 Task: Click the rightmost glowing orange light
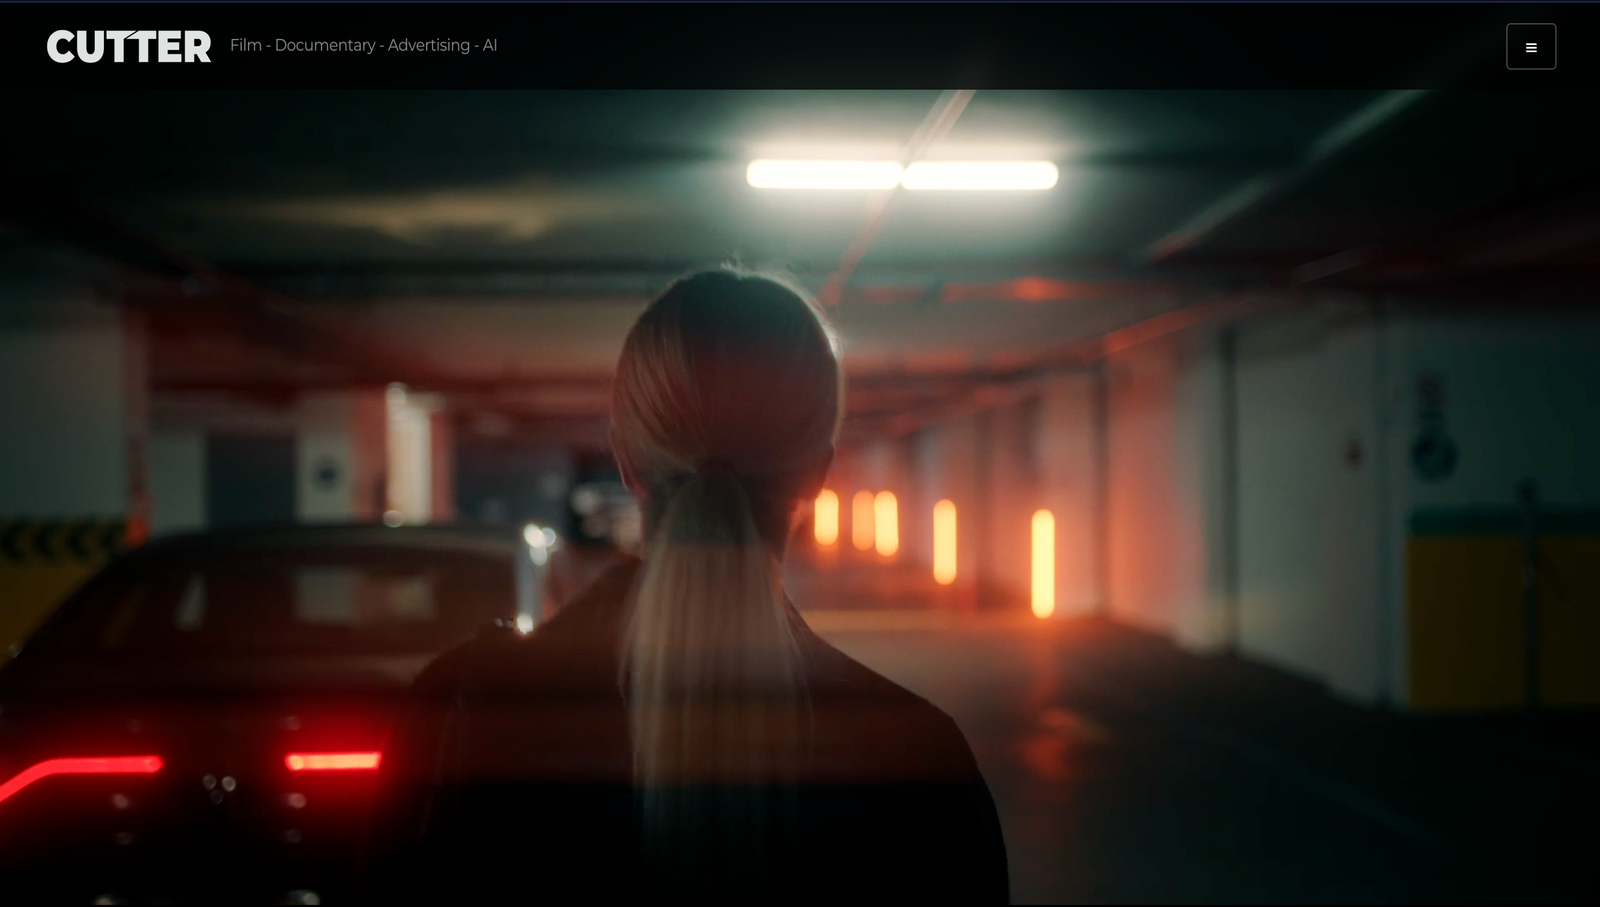click(x=1042, y=562)
